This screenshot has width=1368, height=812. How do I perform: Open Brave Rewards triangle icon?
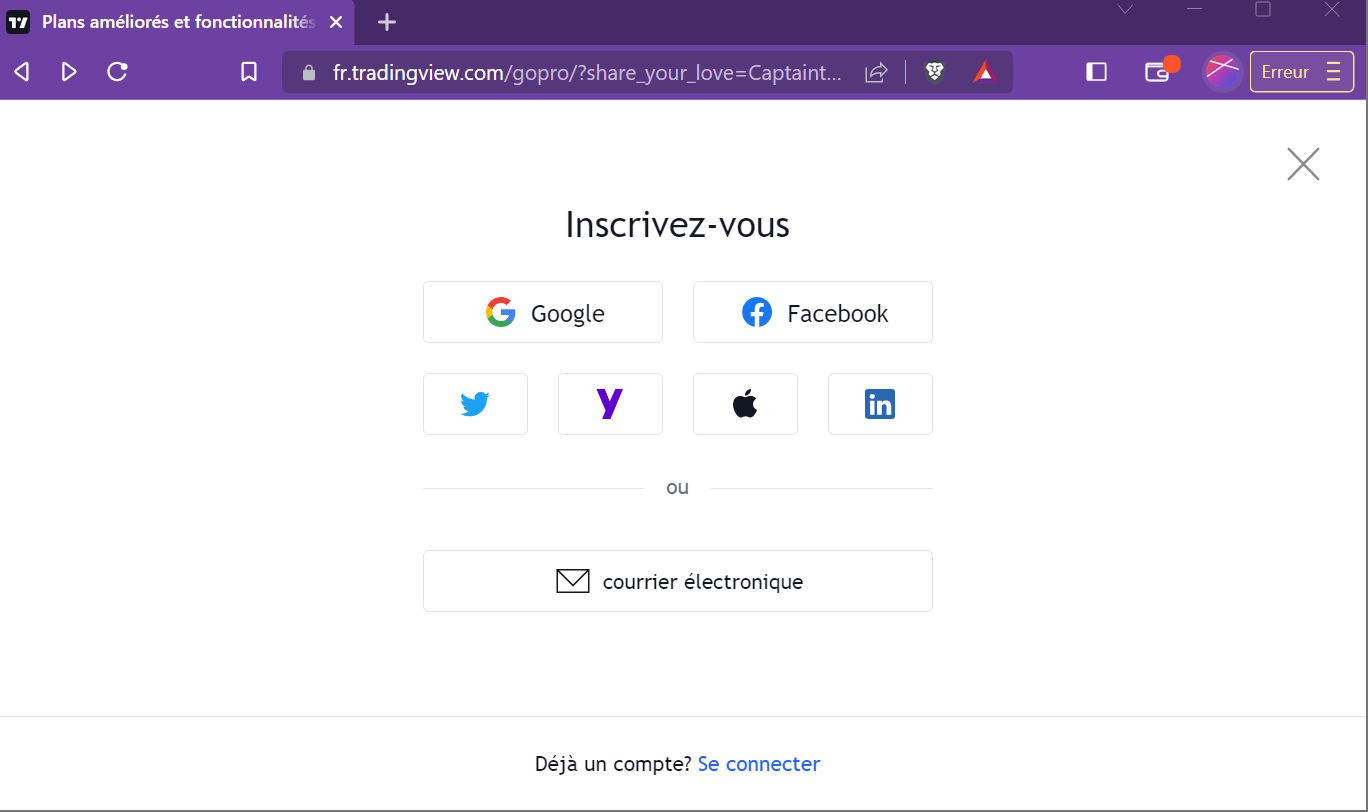(x=984, y=72)
